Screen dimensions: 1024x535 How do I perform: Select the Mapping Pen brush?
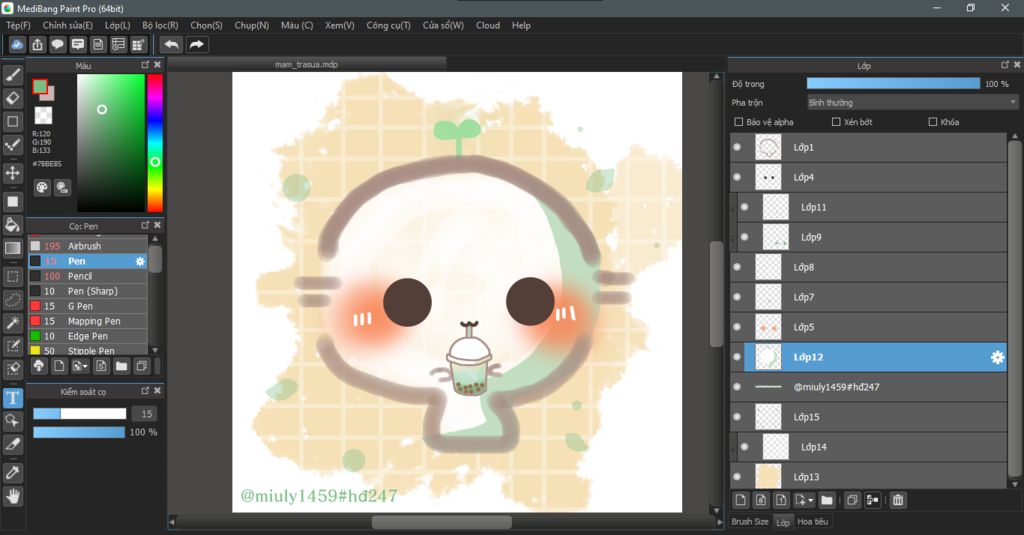coord(88,321)
